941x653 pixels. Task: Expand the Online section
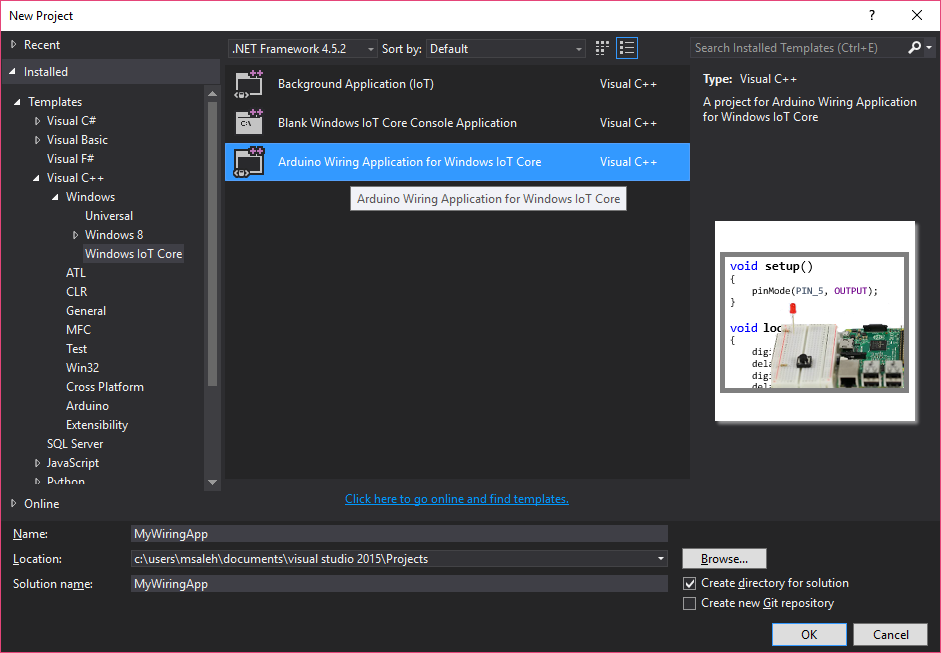(14, 504)
